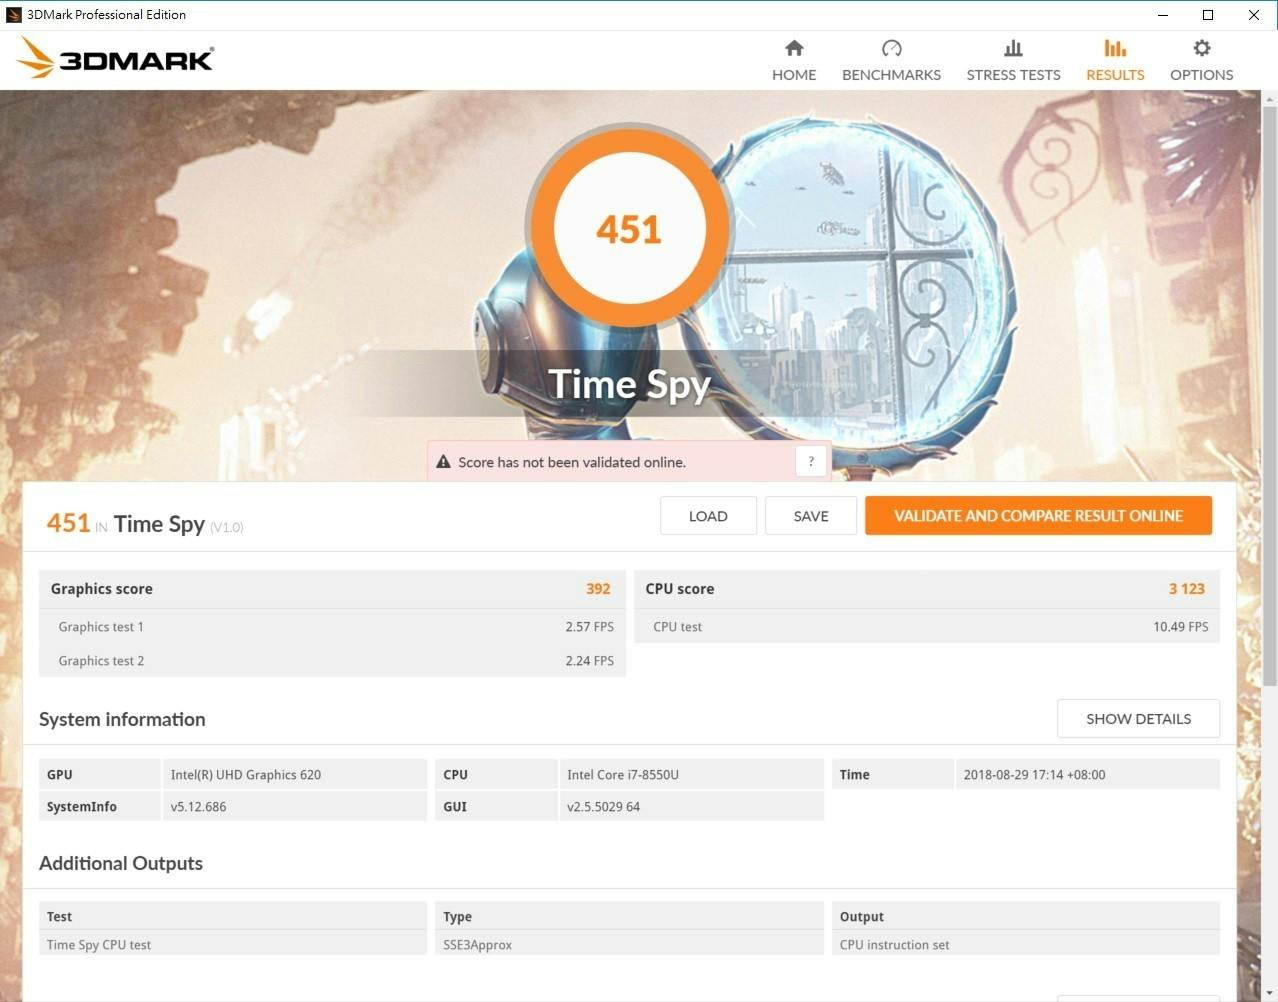The height and width of the screenshot is (1002, 1278).
Task: Click the GUI version v2.5.5029 64
Action: pyautogui.click(x=603, y=807)
